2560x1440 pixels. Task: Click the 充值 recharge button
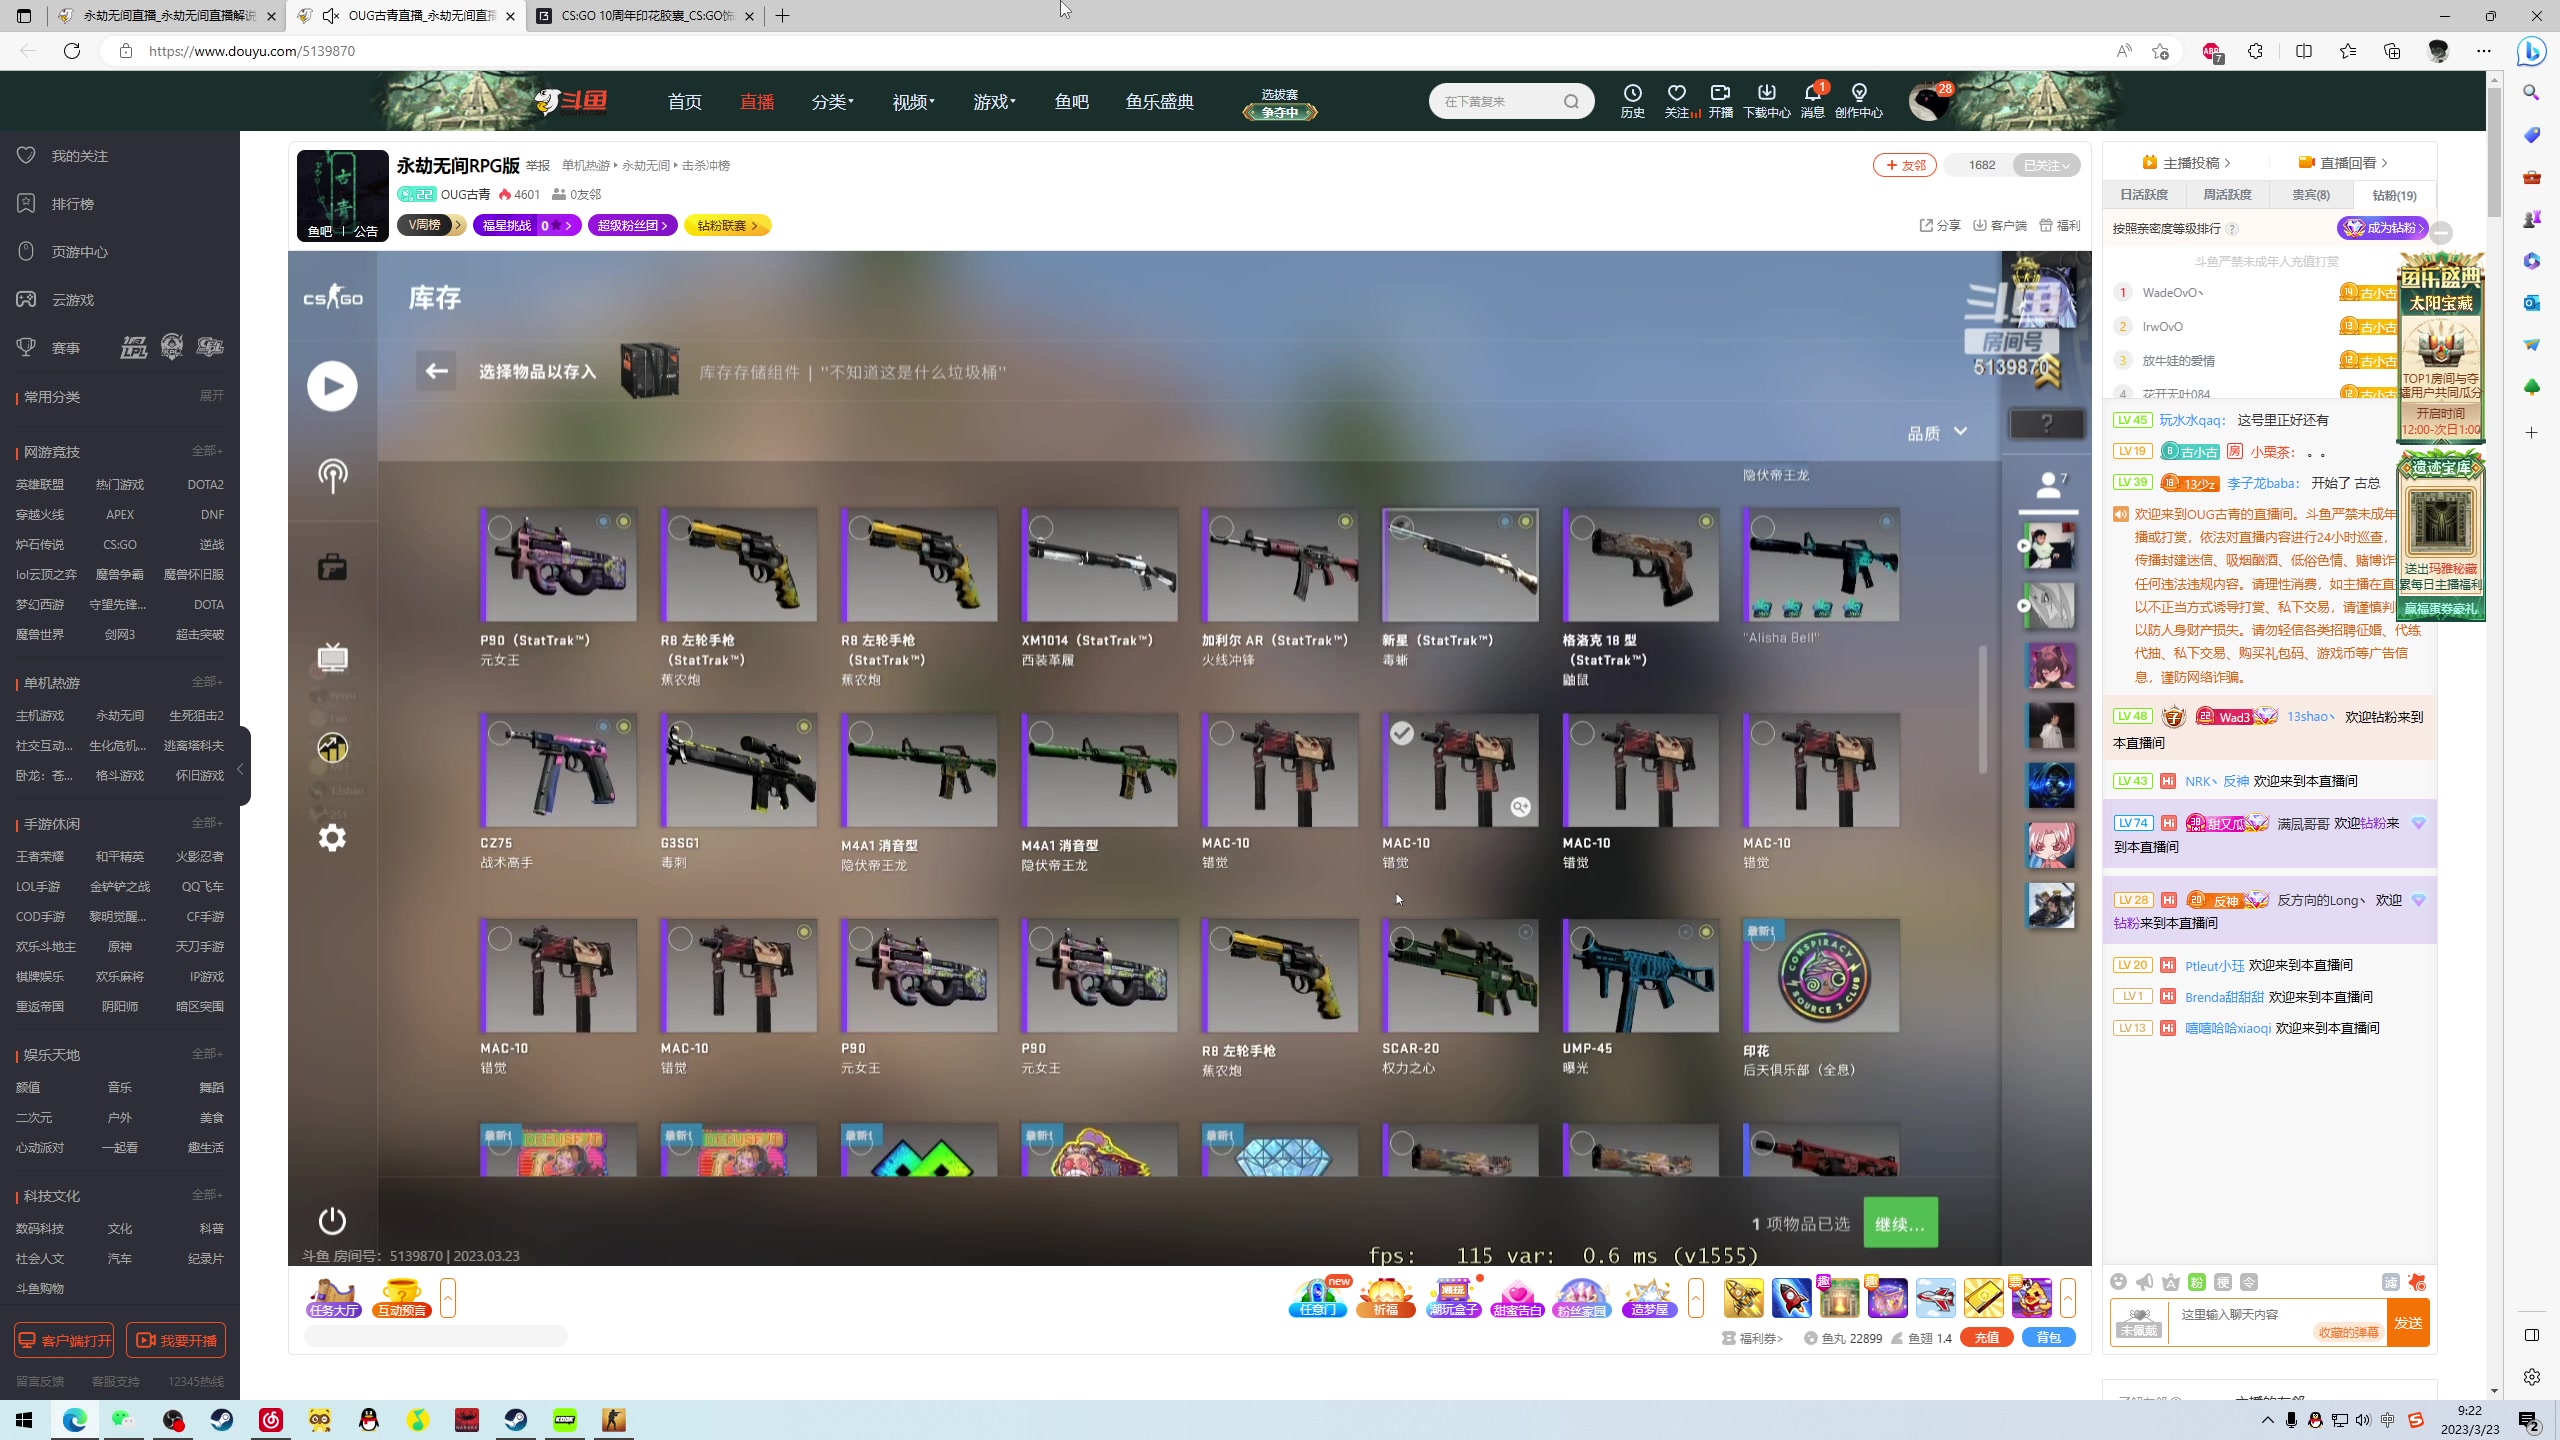[1987, 1338]
